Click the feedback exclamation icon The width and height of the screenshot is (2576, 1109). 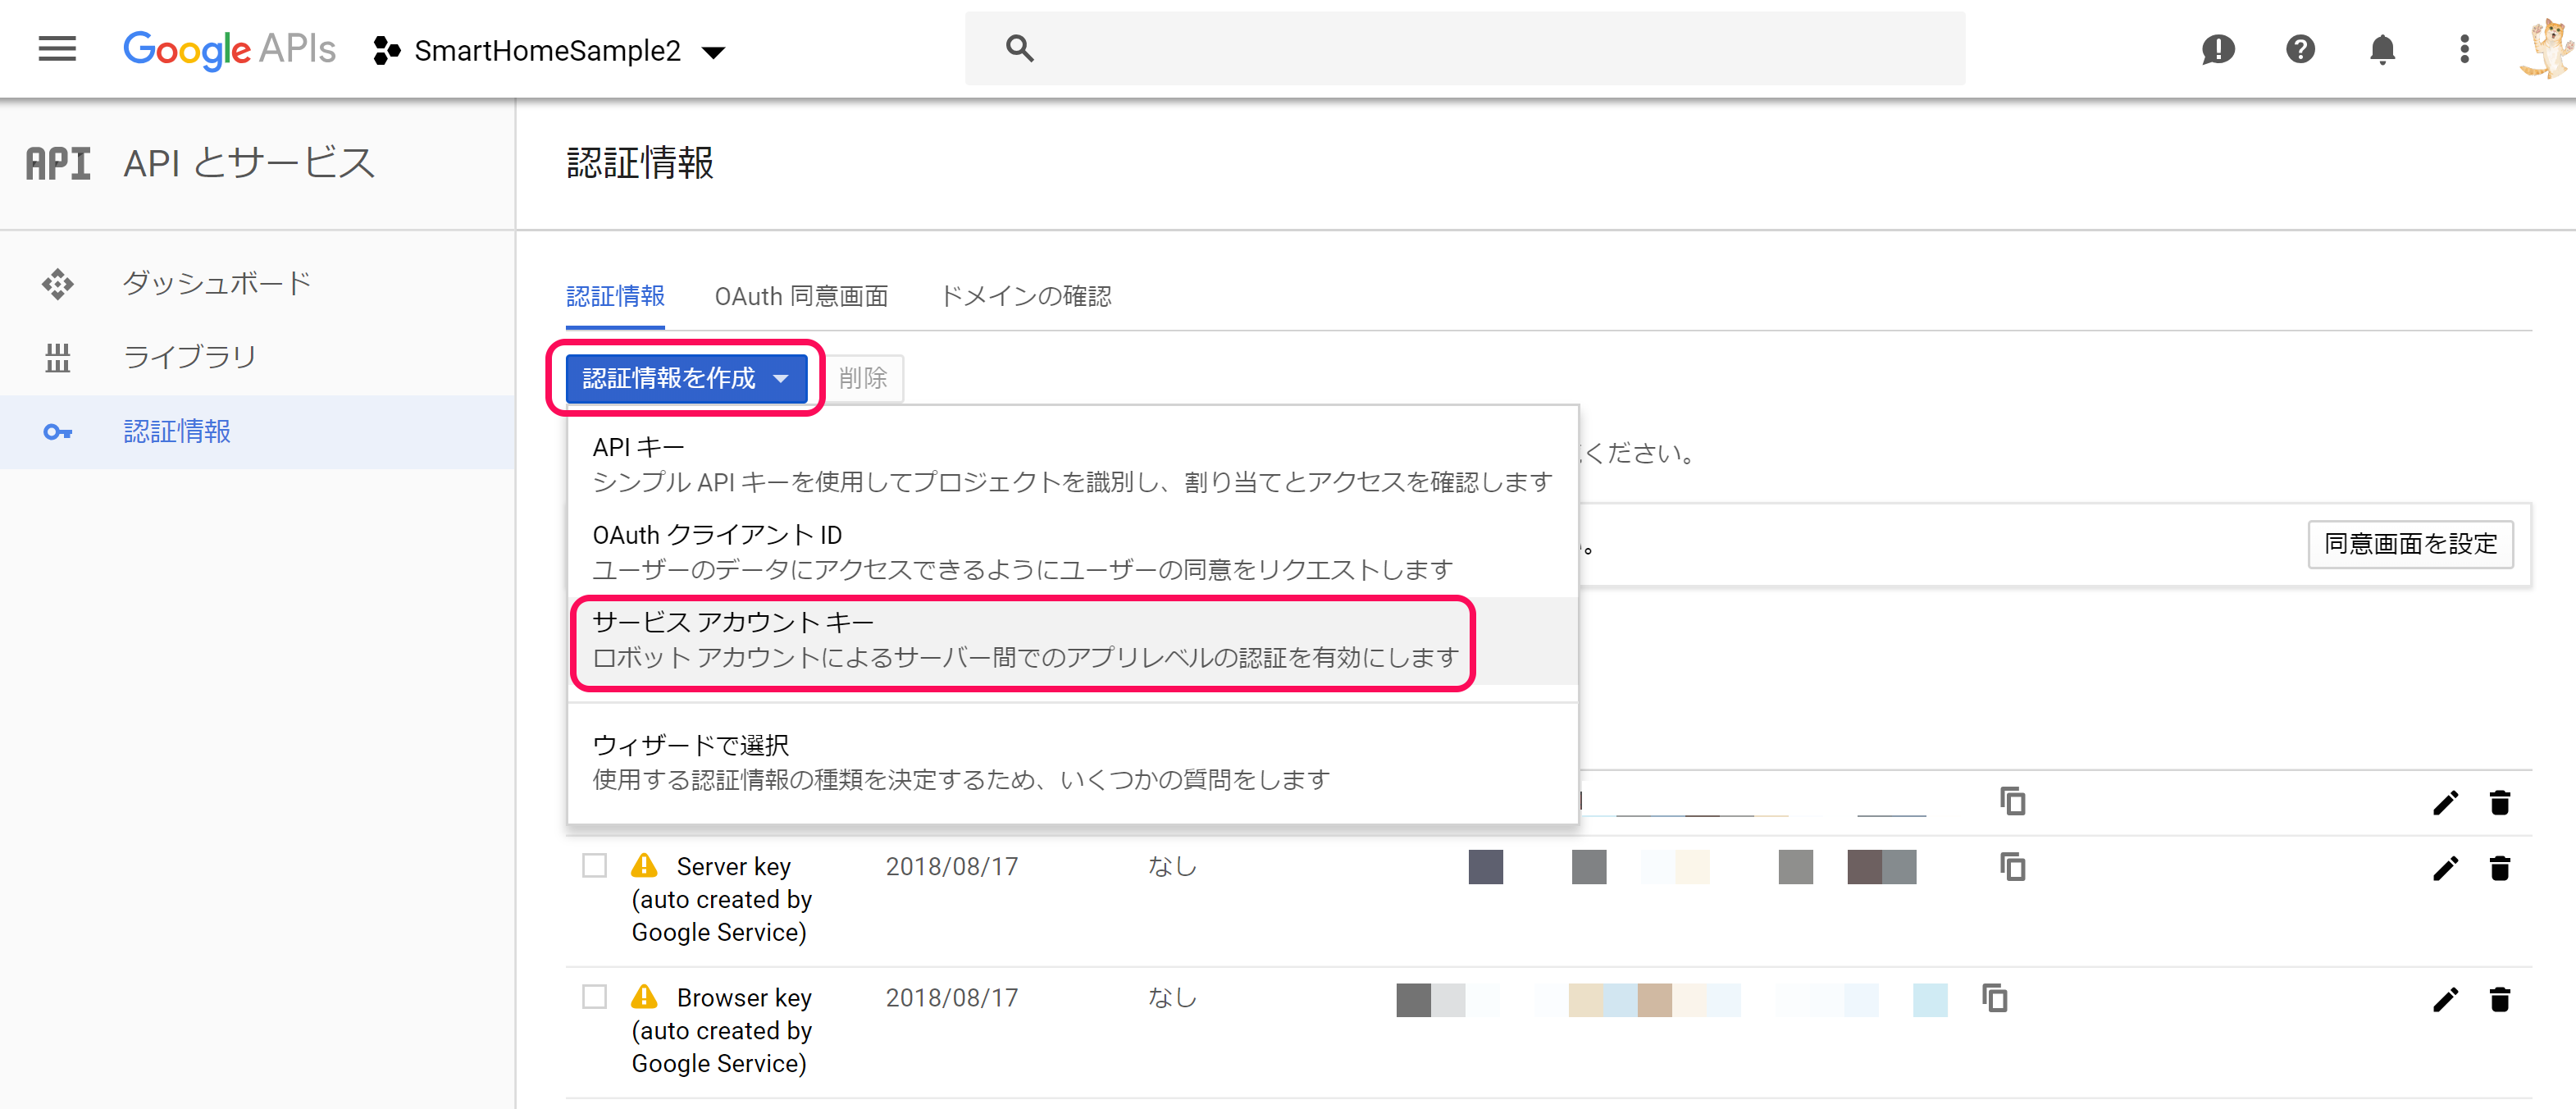click(x=2217, y=49)
